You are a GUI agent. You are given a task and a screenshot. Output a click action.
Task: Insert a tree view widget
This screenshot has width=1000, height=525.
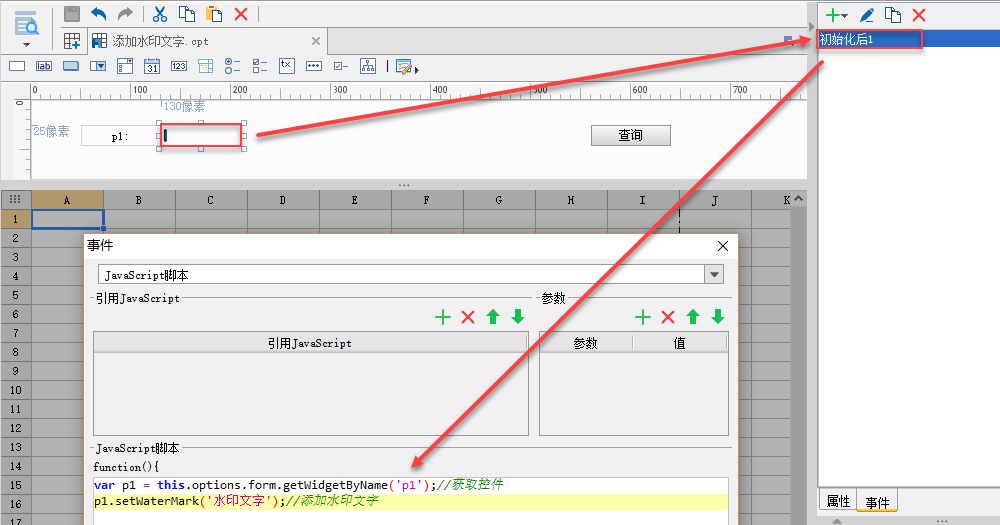[x=368, y=66]
